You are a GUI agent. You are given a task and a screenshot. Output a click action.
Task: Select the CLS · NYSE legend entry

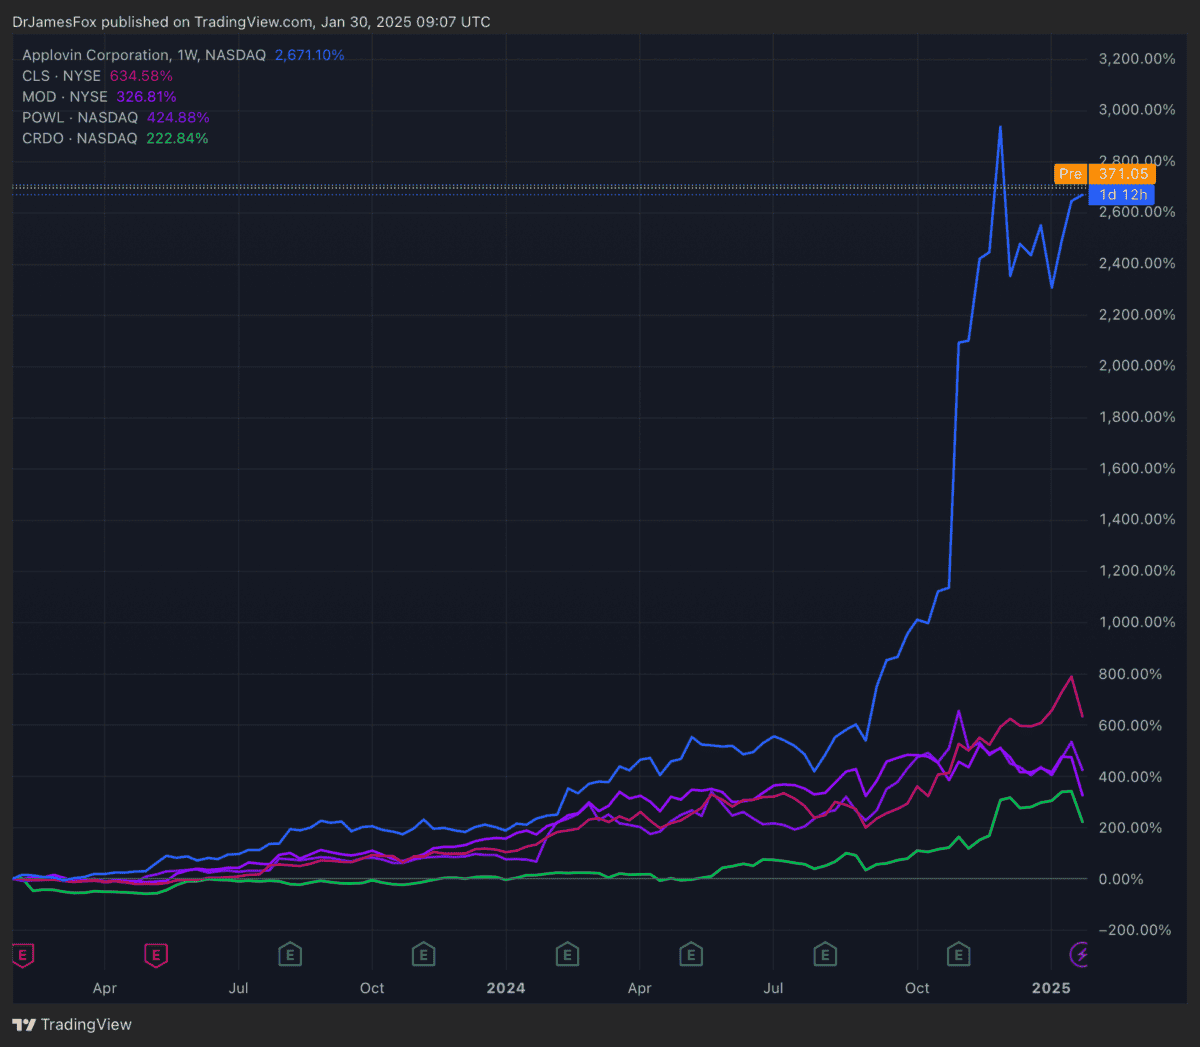tap(62, 76)
